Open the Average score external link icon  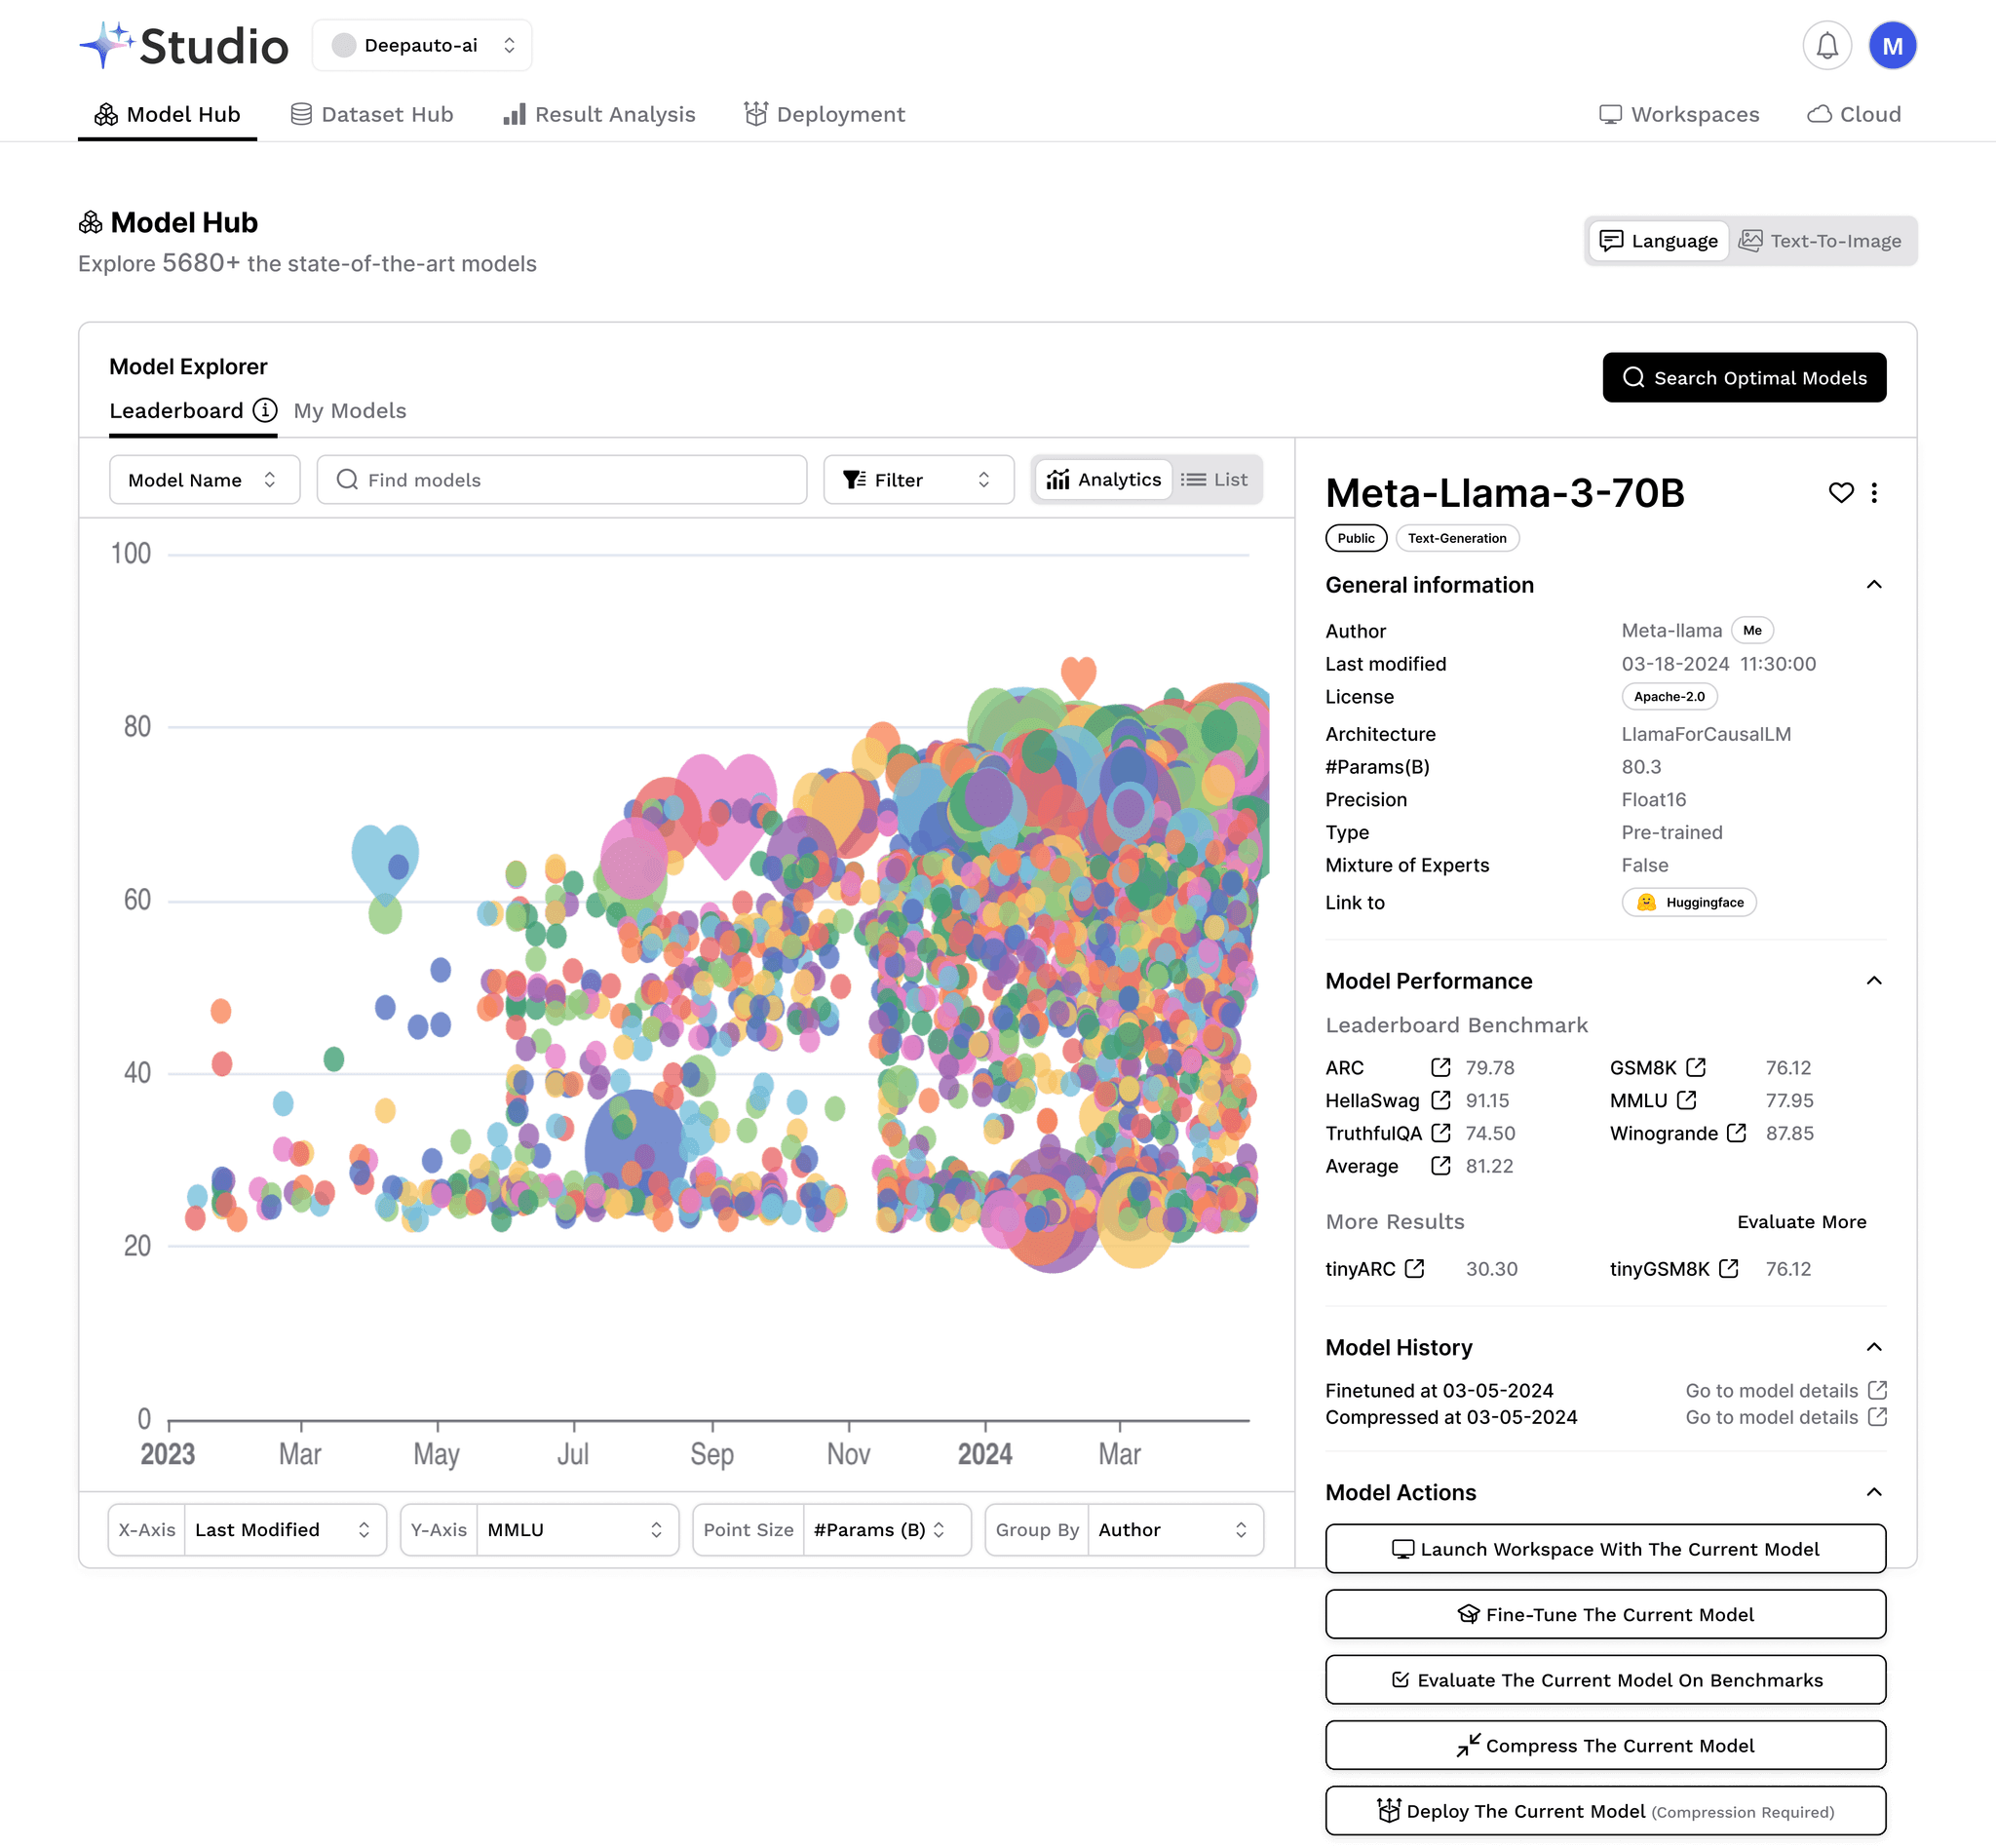pyautogui.click(x=1440, y=1165)
